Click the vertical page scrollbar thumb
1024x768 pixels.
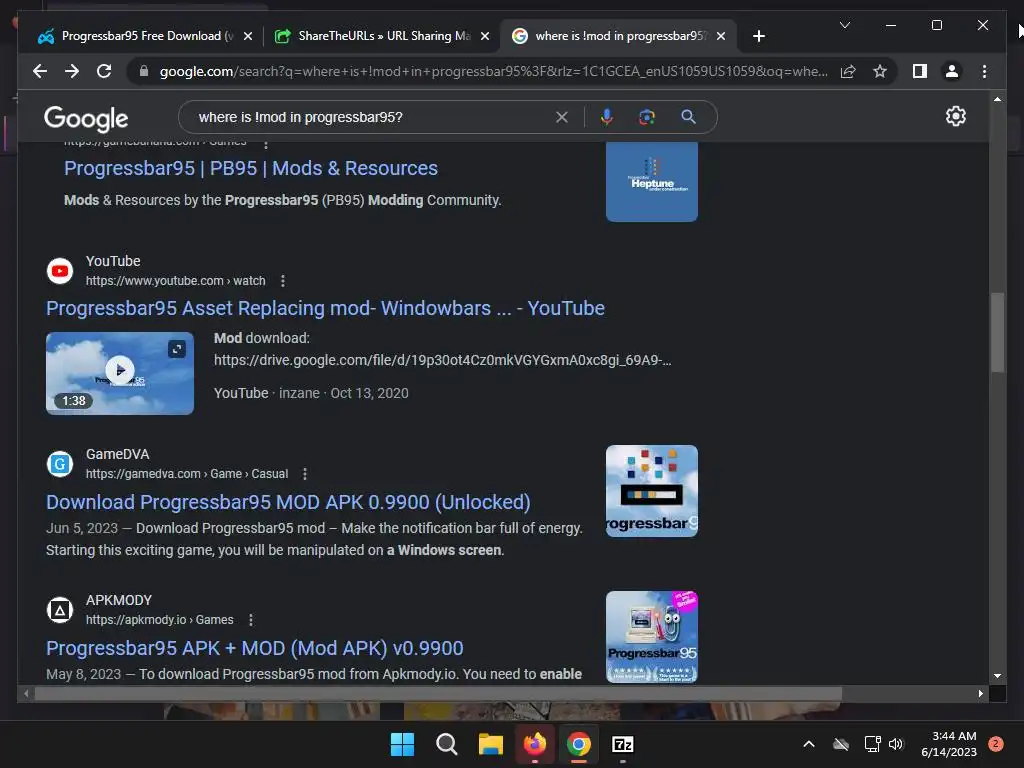click(997, 333)
